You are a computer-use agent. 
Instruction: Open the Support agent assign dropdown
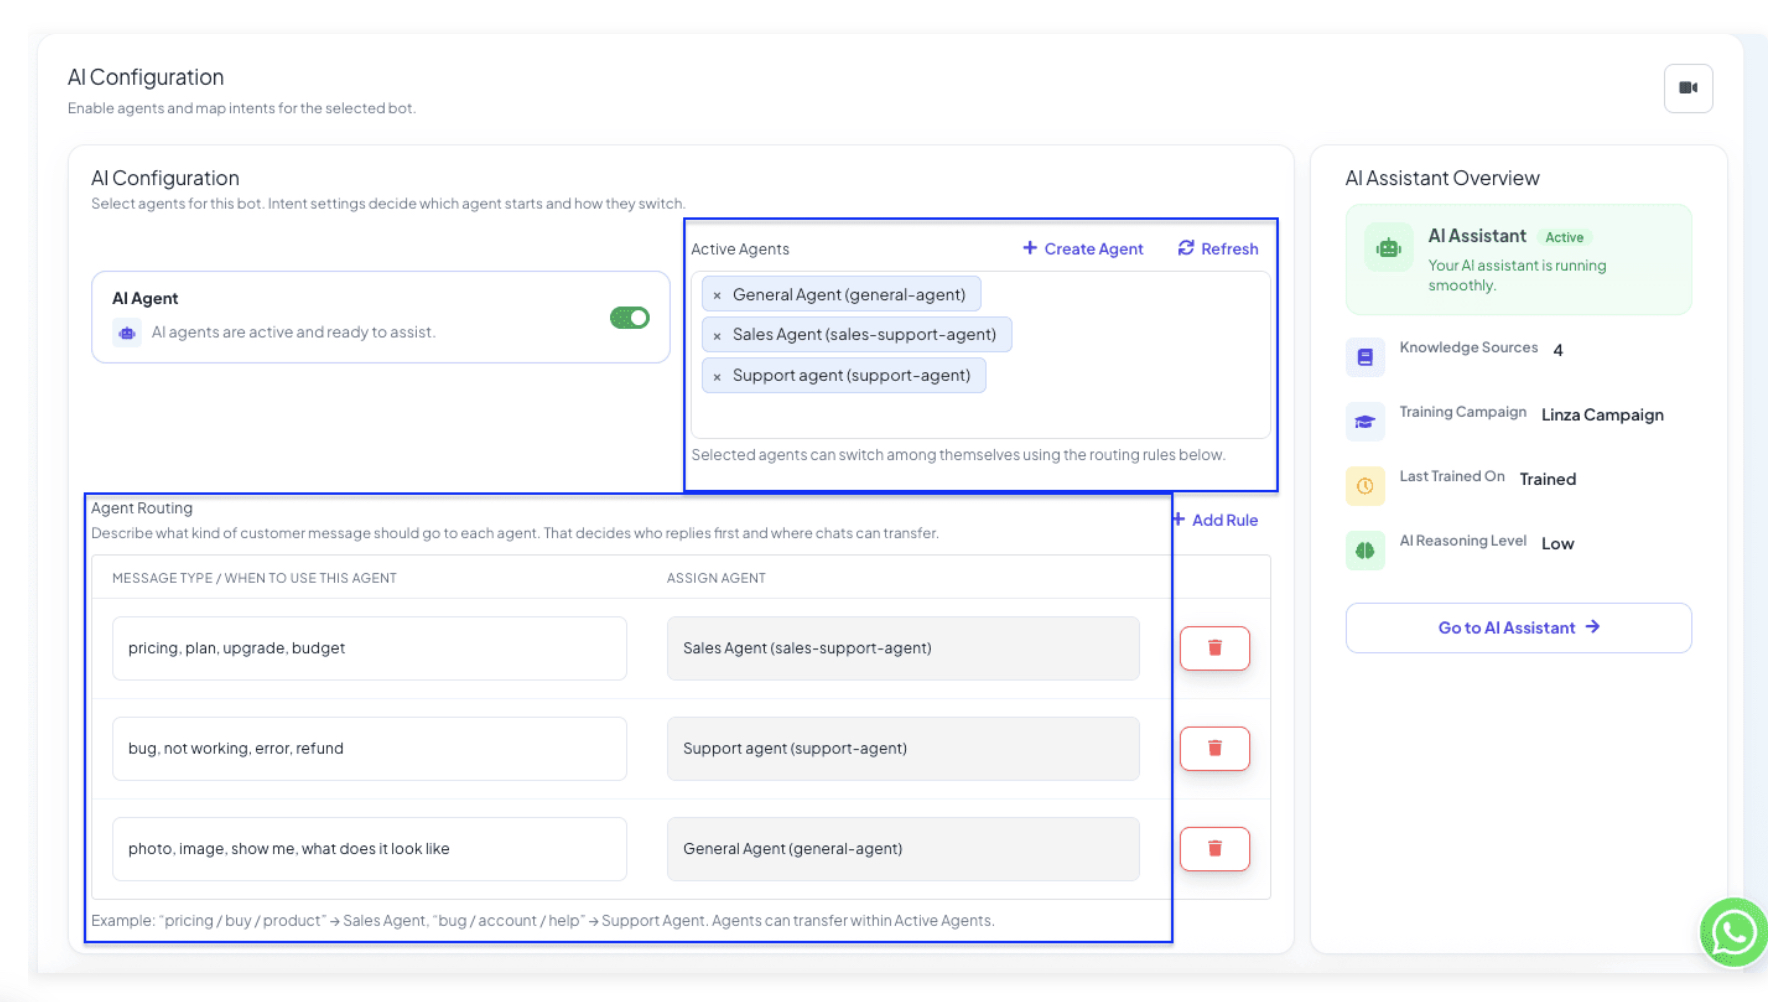[x=903, y=748]
